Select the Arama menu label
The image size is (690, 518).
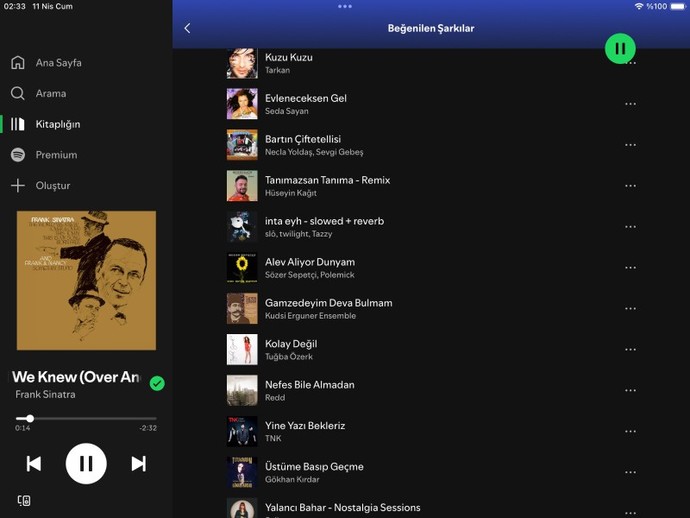(51, 93)
